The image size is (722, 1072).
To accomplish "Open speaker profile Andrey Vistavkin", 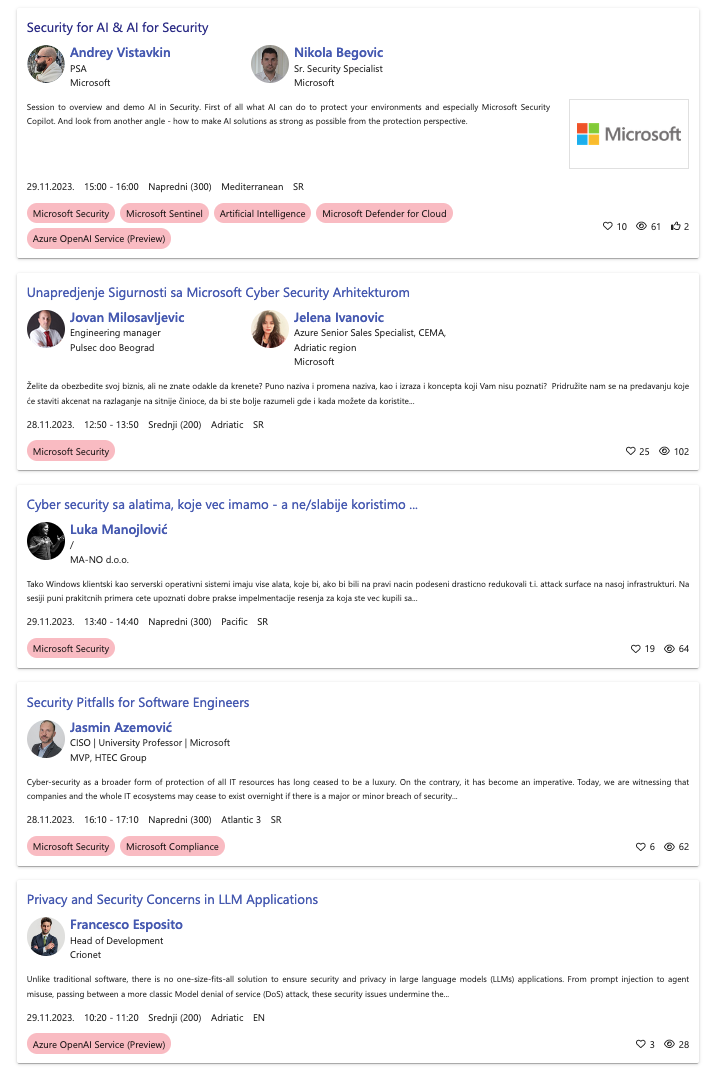I will point(120,53).
